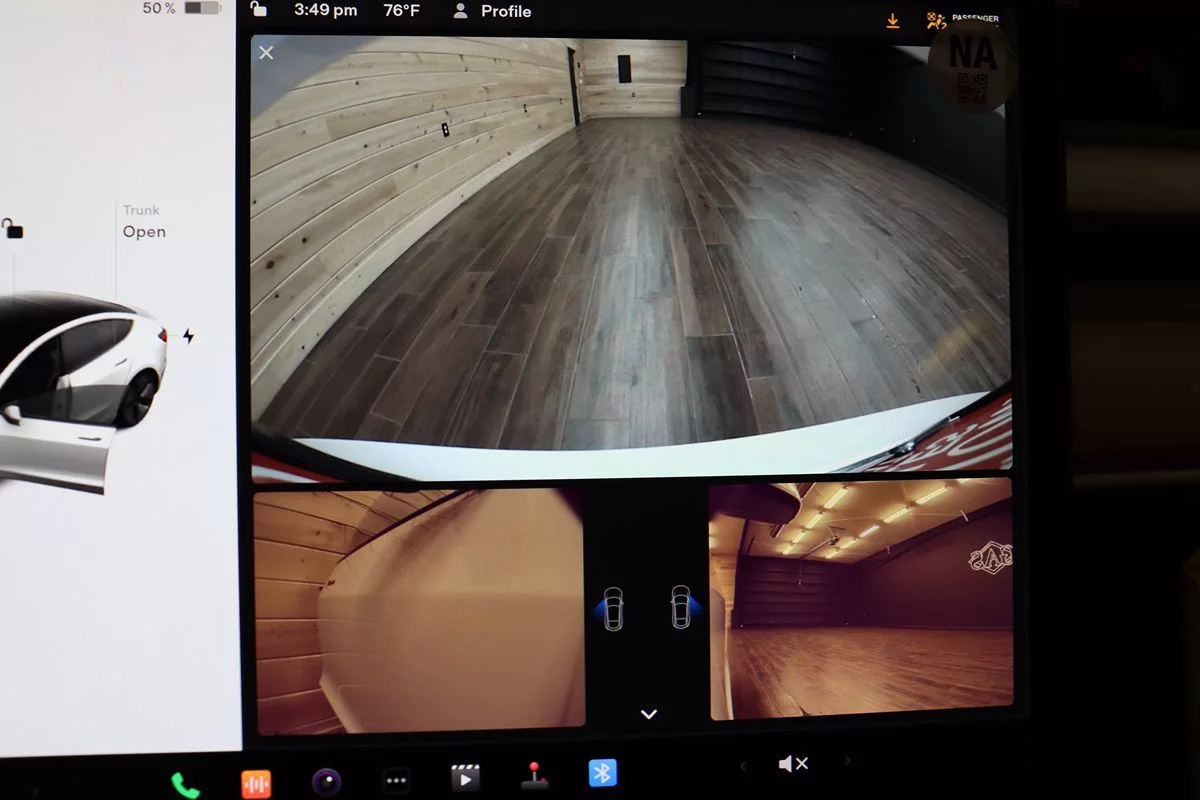
Task: Open Bluetooth settings
Action: click(x=602, y=773)
